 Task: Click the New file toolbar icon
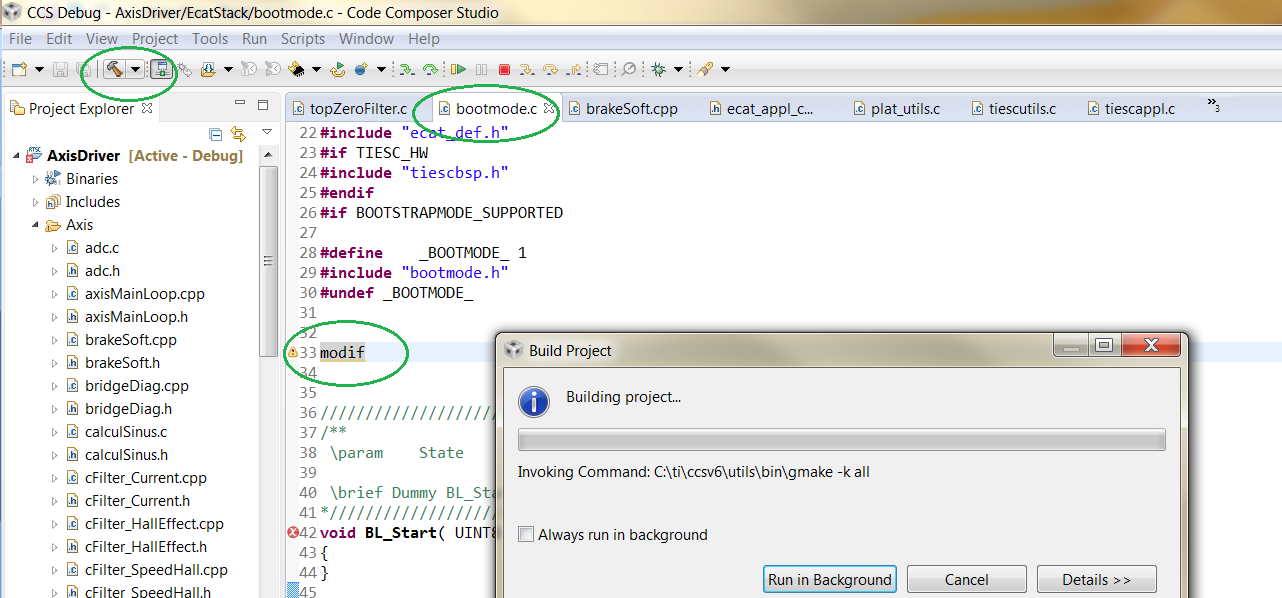coord(19,69)
